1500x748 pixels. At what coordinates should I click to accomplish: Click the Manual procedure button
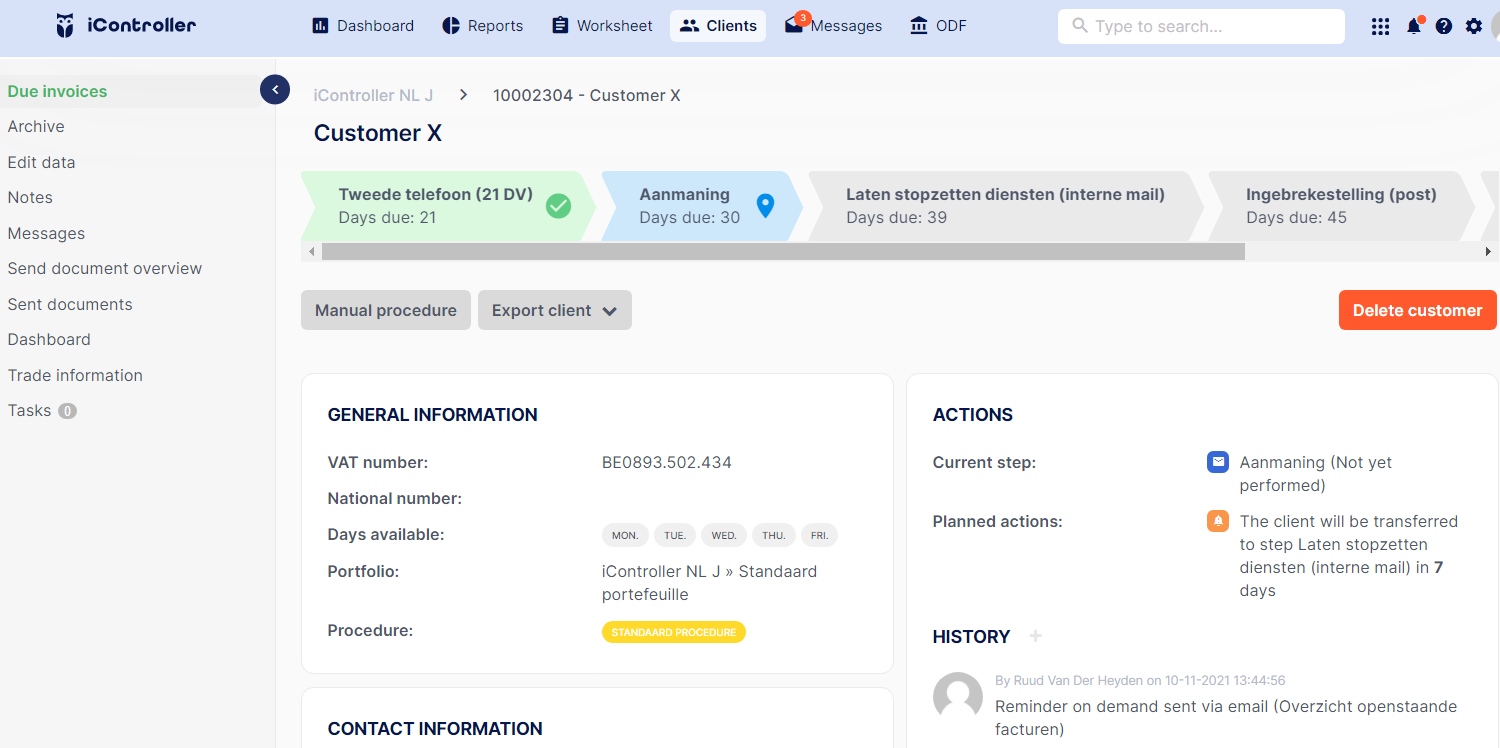point(386,310)
